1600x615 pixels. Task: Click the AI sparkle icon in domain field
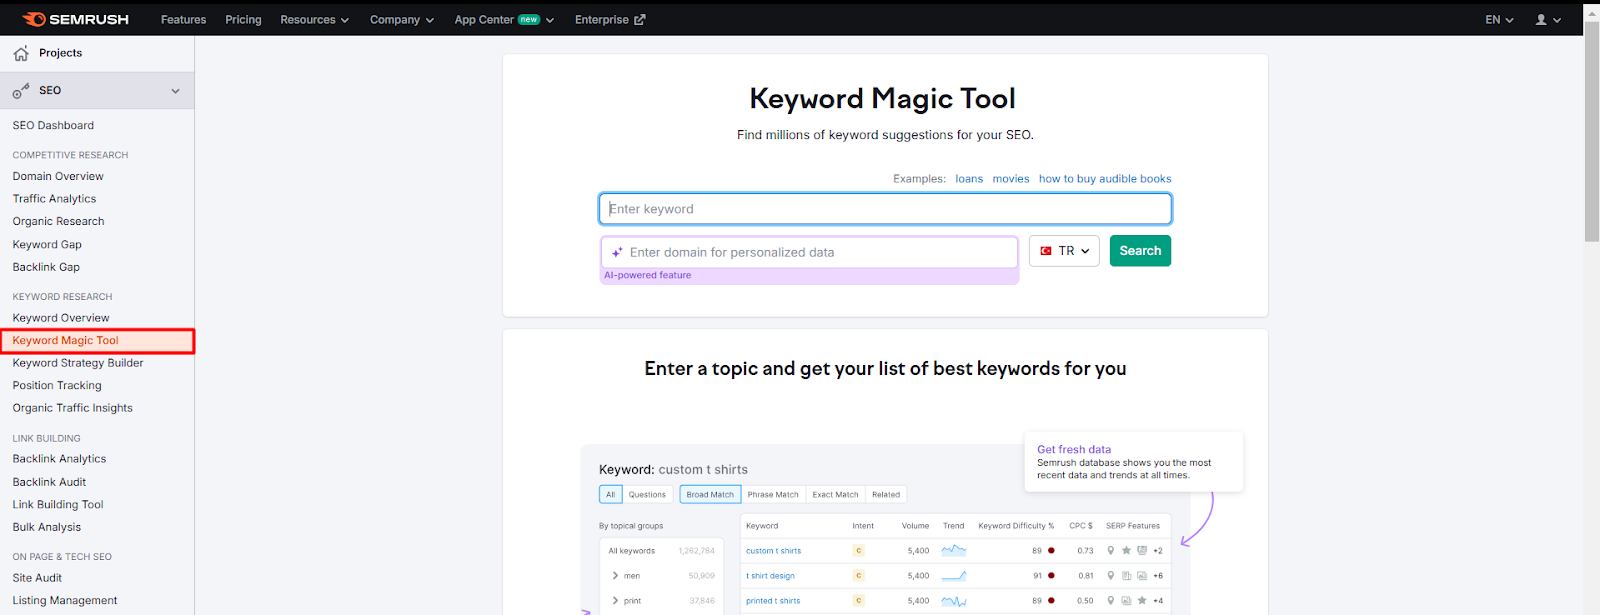pos(617,253)
